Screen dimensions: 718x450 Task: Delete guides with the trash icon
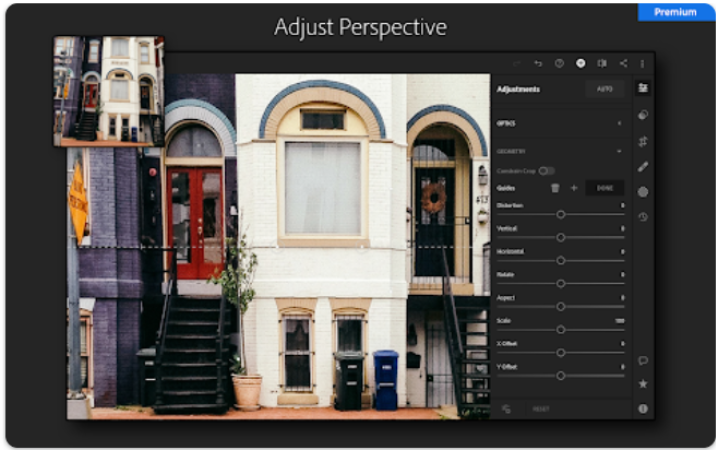click(x=555, y=188)
